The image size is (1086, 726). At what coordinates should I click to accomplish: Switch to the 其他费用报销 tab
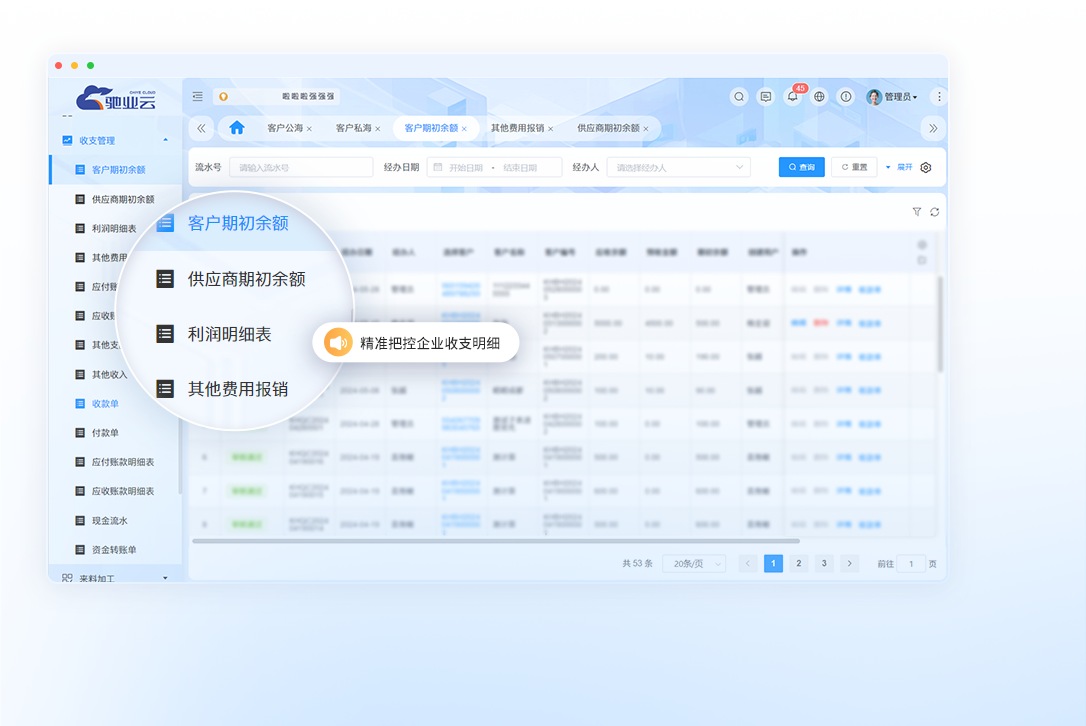[x=516, y=128]
